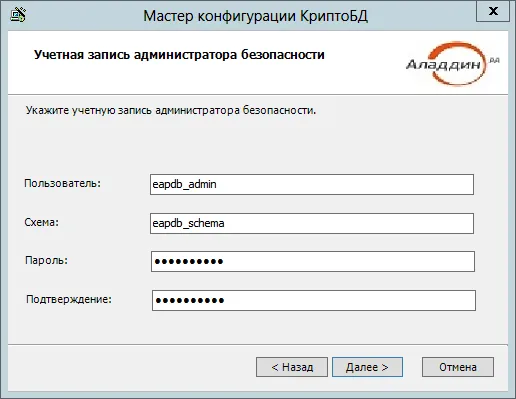Click into the Схема text field

(312, 223)
